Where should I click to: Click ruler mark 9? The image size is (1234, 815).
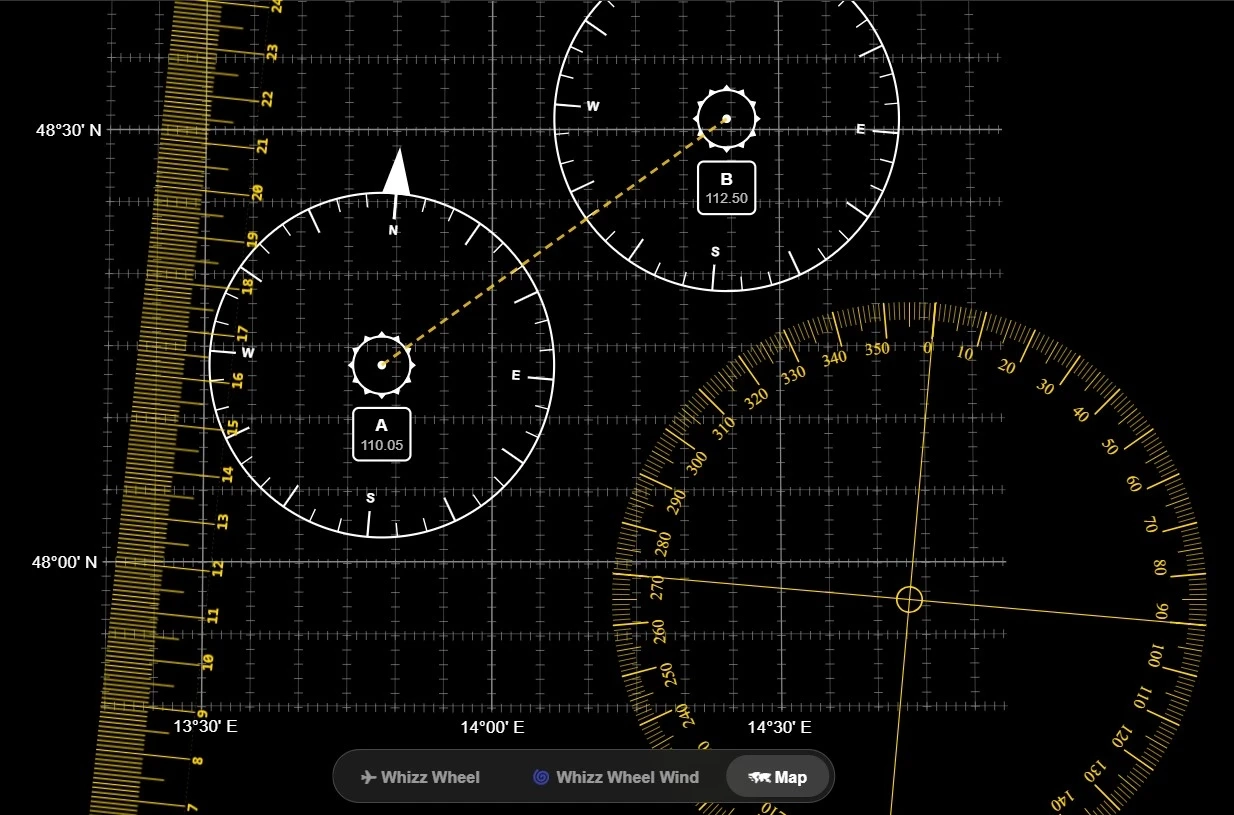coord(202,713)
